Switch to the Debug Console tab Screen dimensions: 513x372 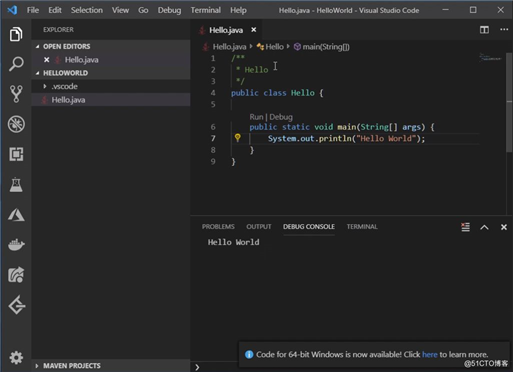309,227
